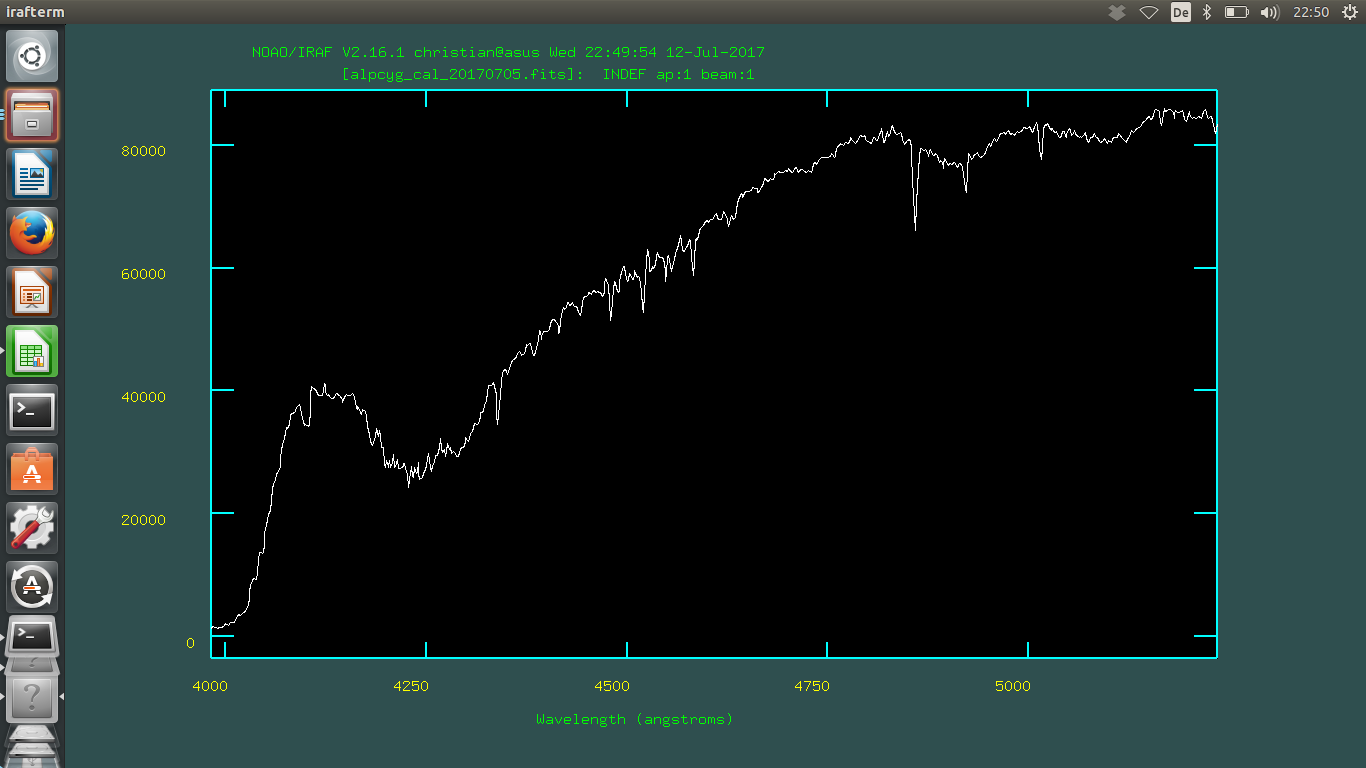Start Firefox web browser

pos(33,233)
